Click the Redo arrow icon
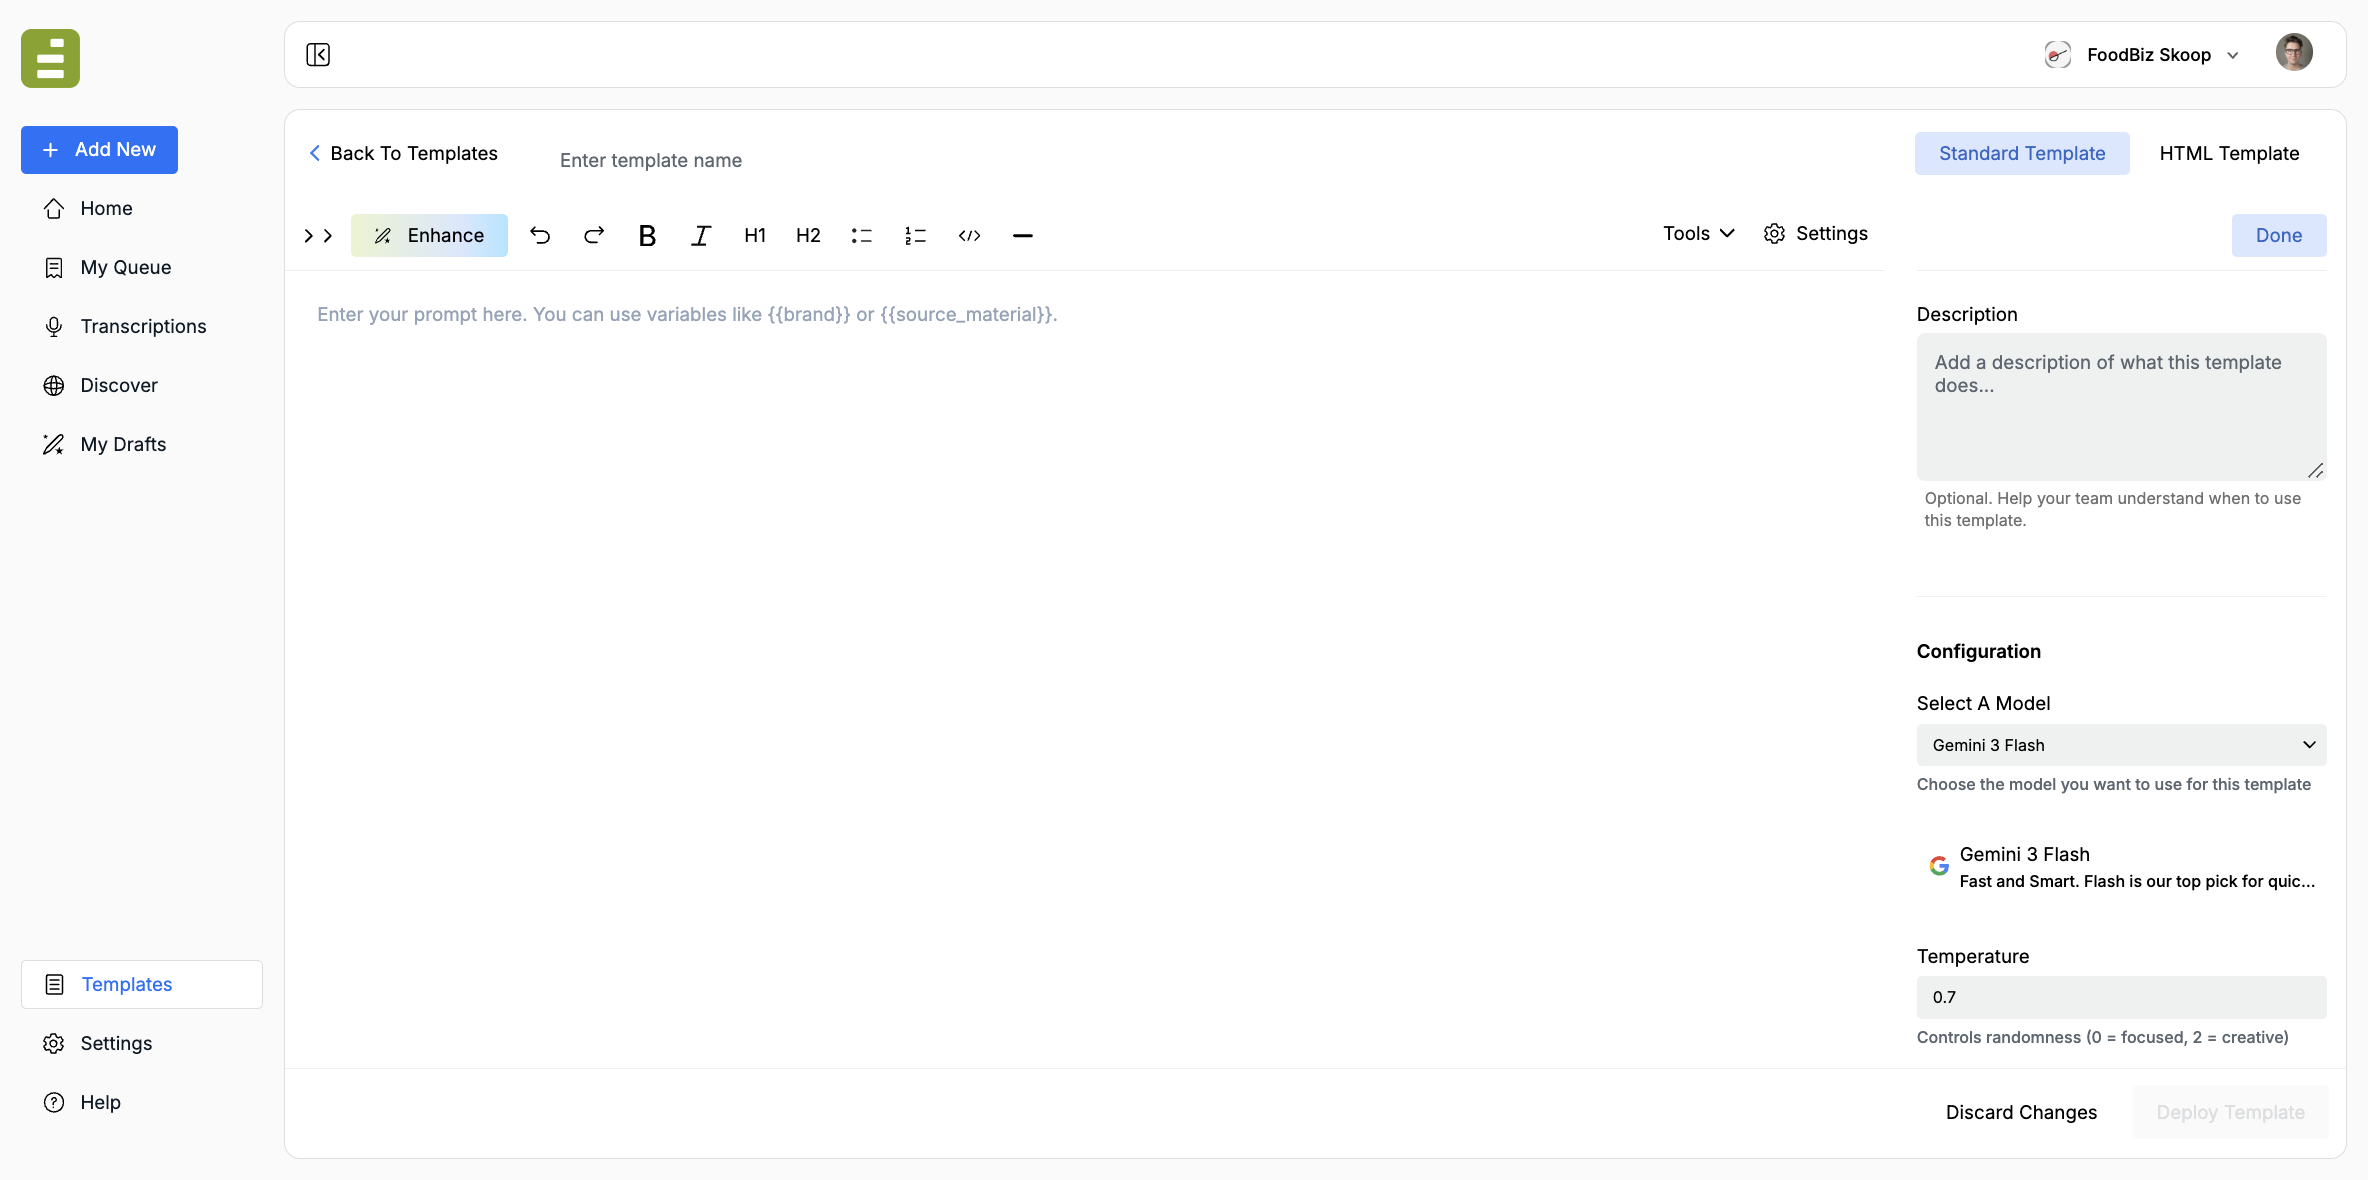Viewport: 2368px width, 1180px height. (594, 235)
